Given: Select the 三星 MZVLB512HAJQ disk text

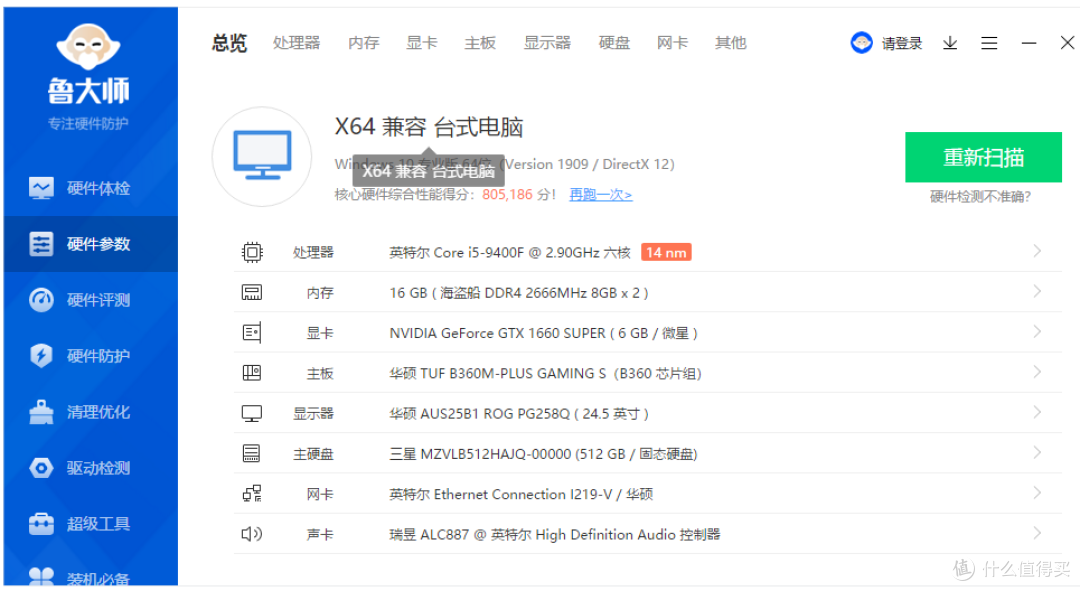Looking at the screenshot, I should [x=543, y=454].
